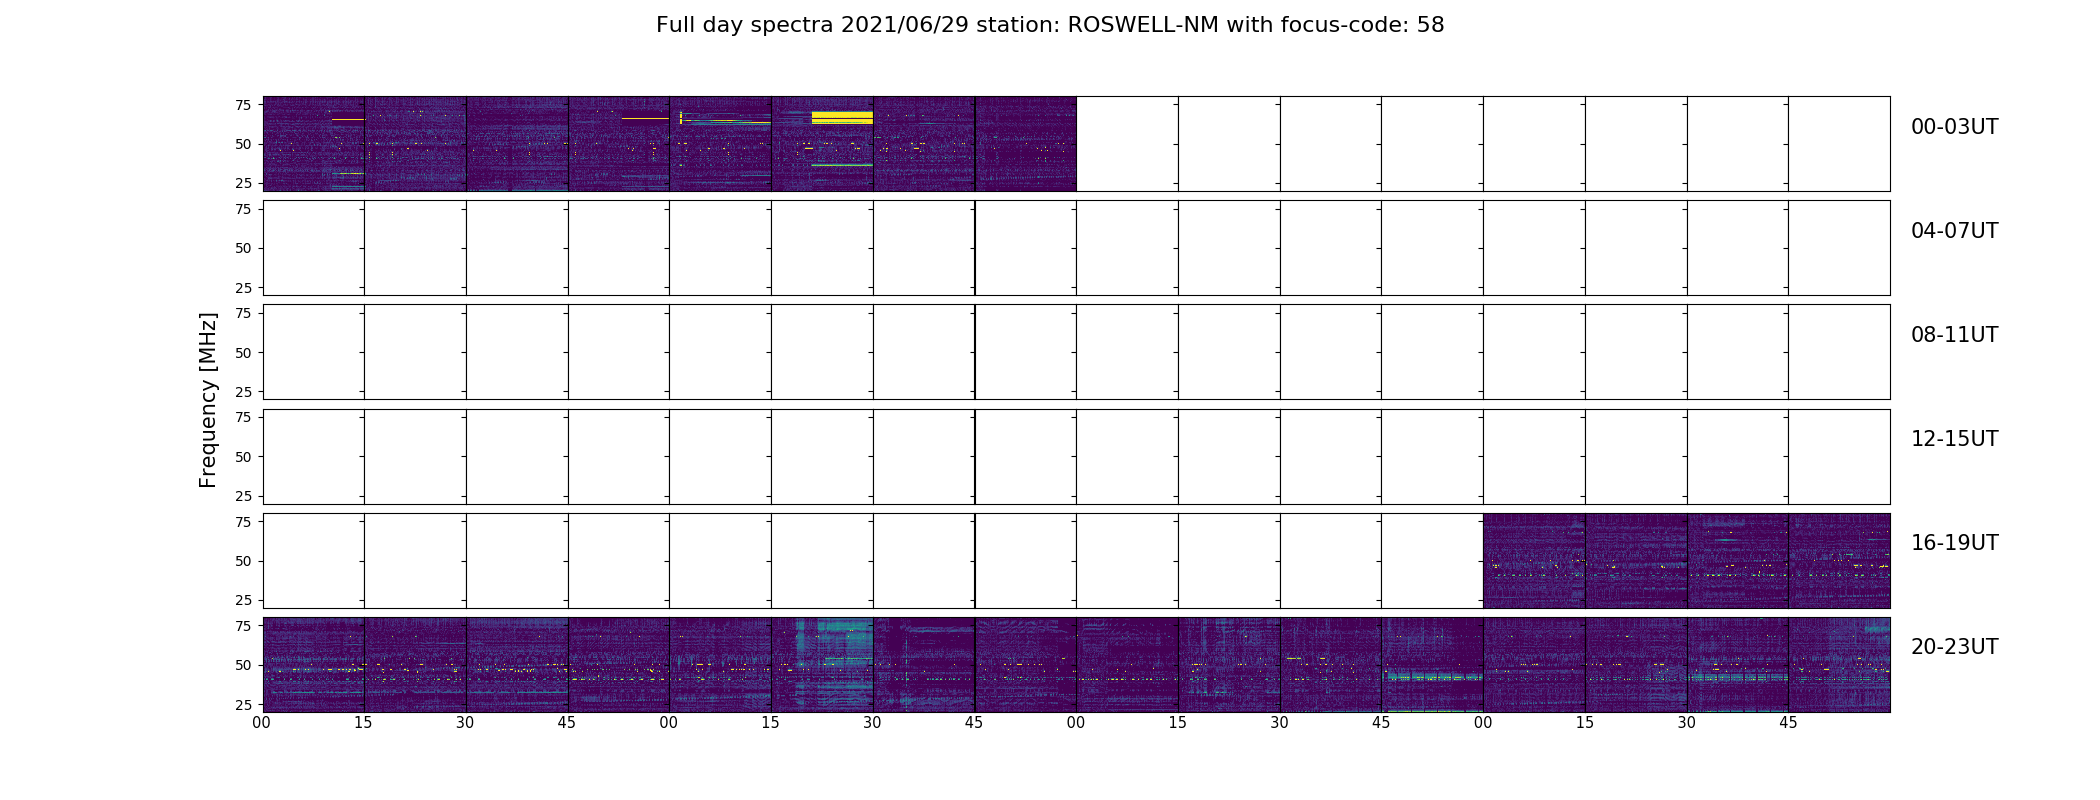Select the '16-19UT' row label
Viewport: 2100px width, 800px height.
(x=1954, y=543)
